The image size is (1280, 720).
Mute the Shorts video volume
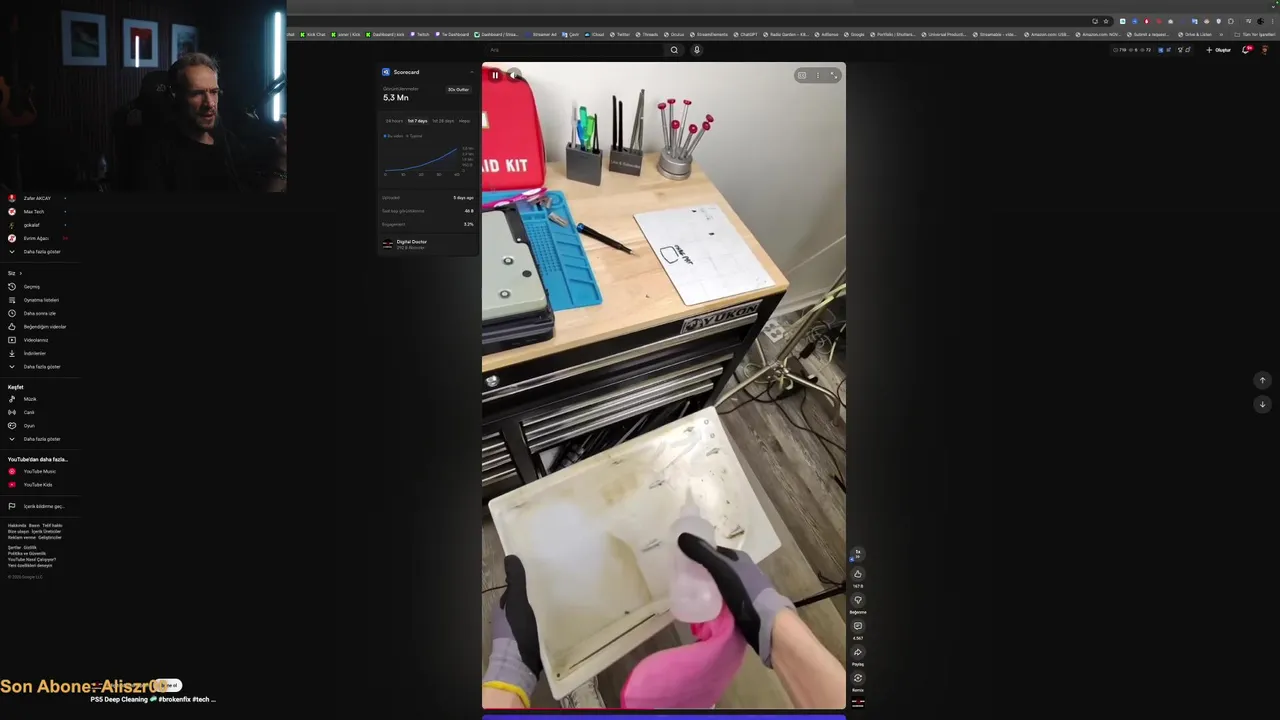pyautogui.click(x=513, y=75)
